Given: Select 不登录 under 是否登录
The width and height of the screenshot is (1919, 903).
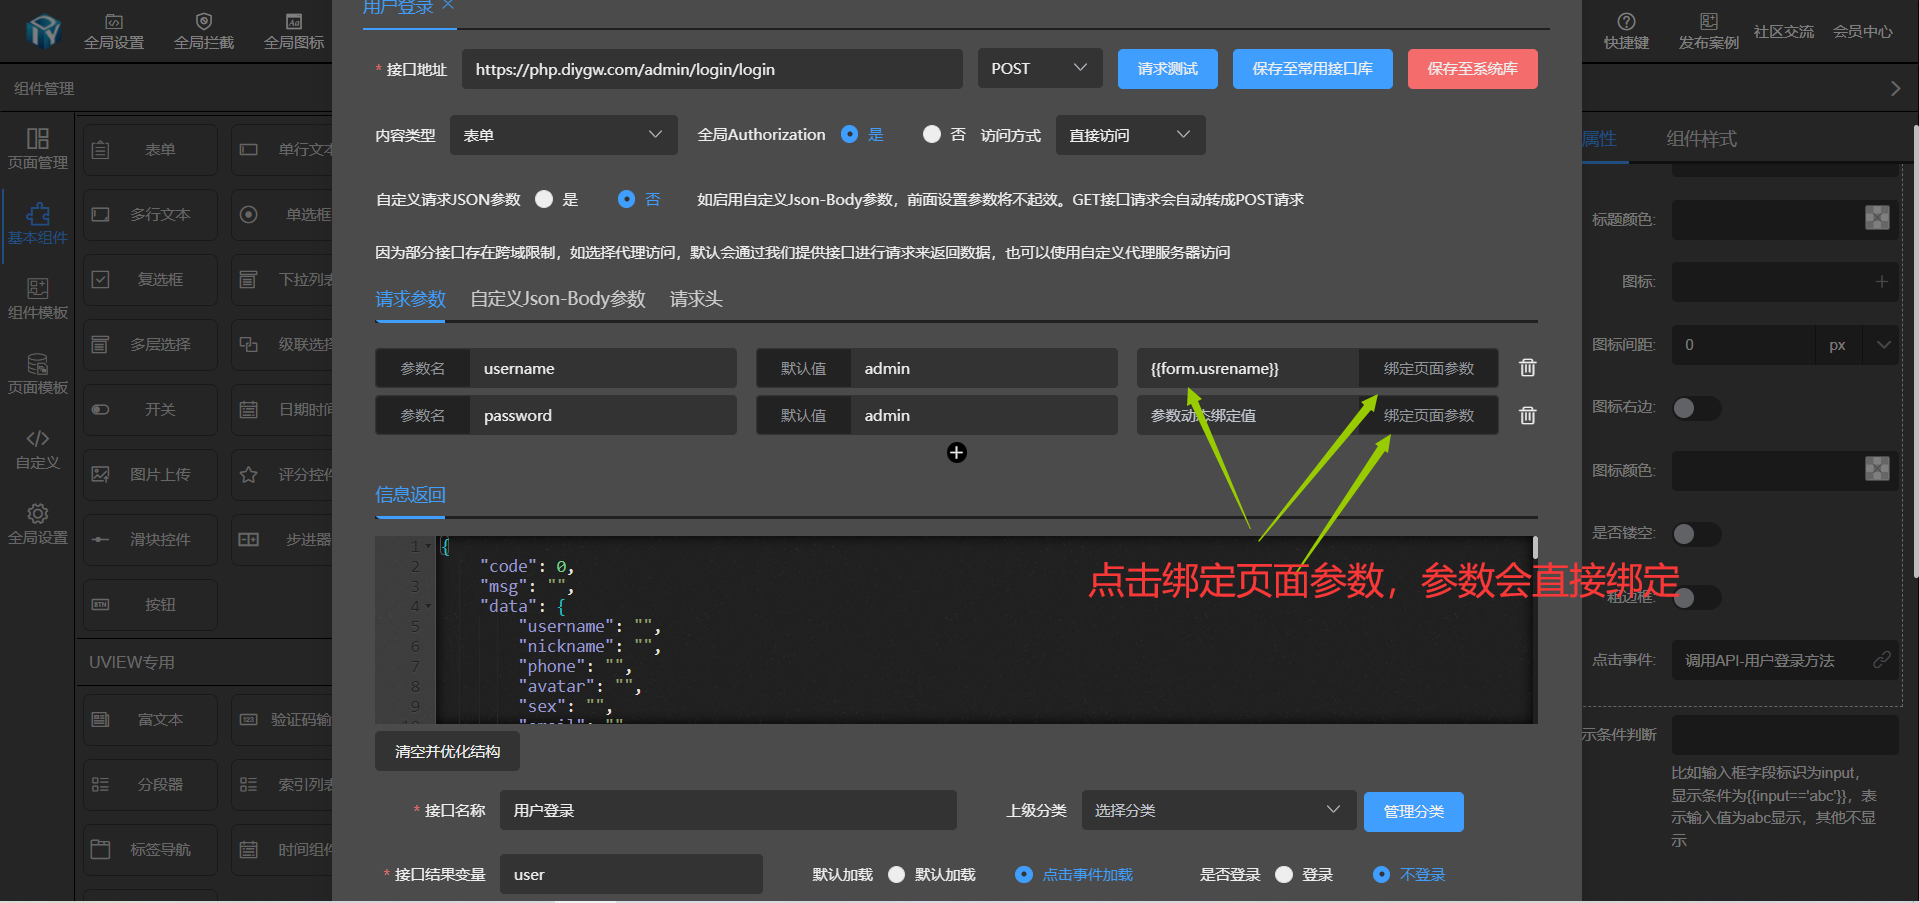Looking at the screenshot, I should tap(1381, 875).
